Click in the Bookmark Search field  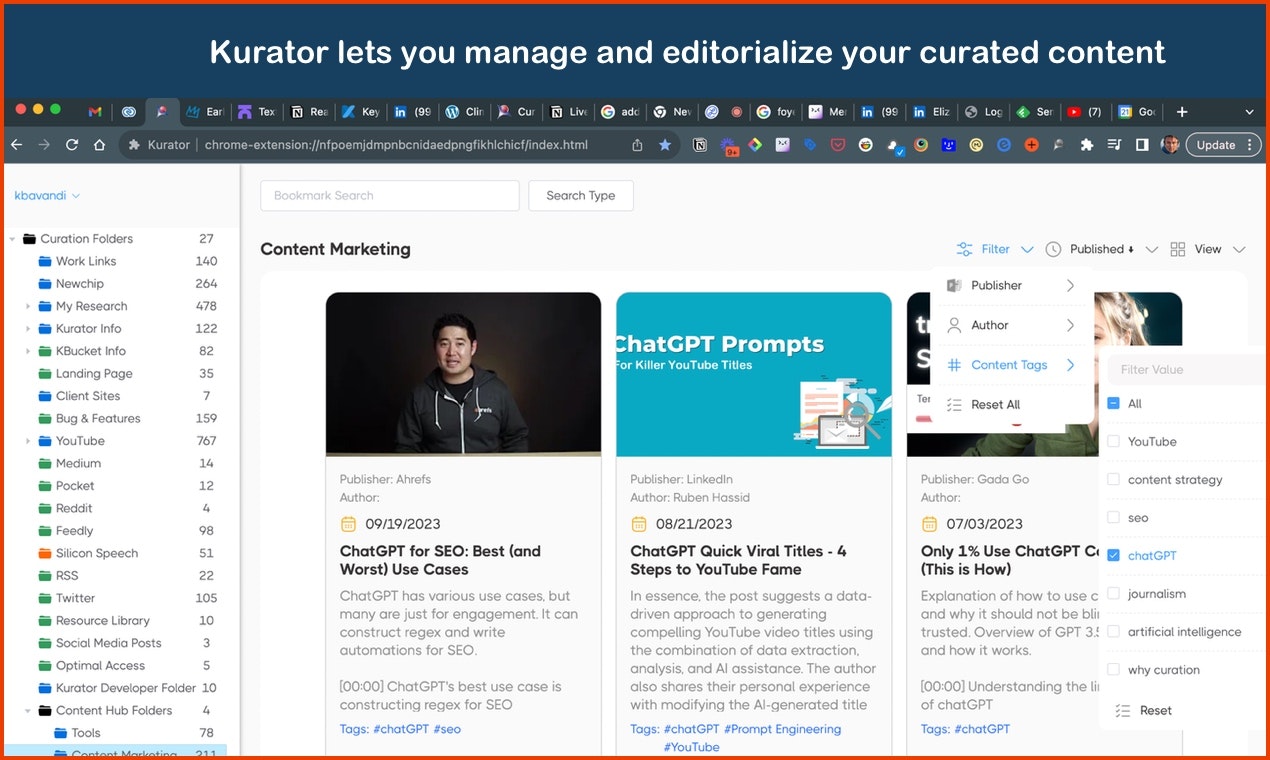(390, 195)
